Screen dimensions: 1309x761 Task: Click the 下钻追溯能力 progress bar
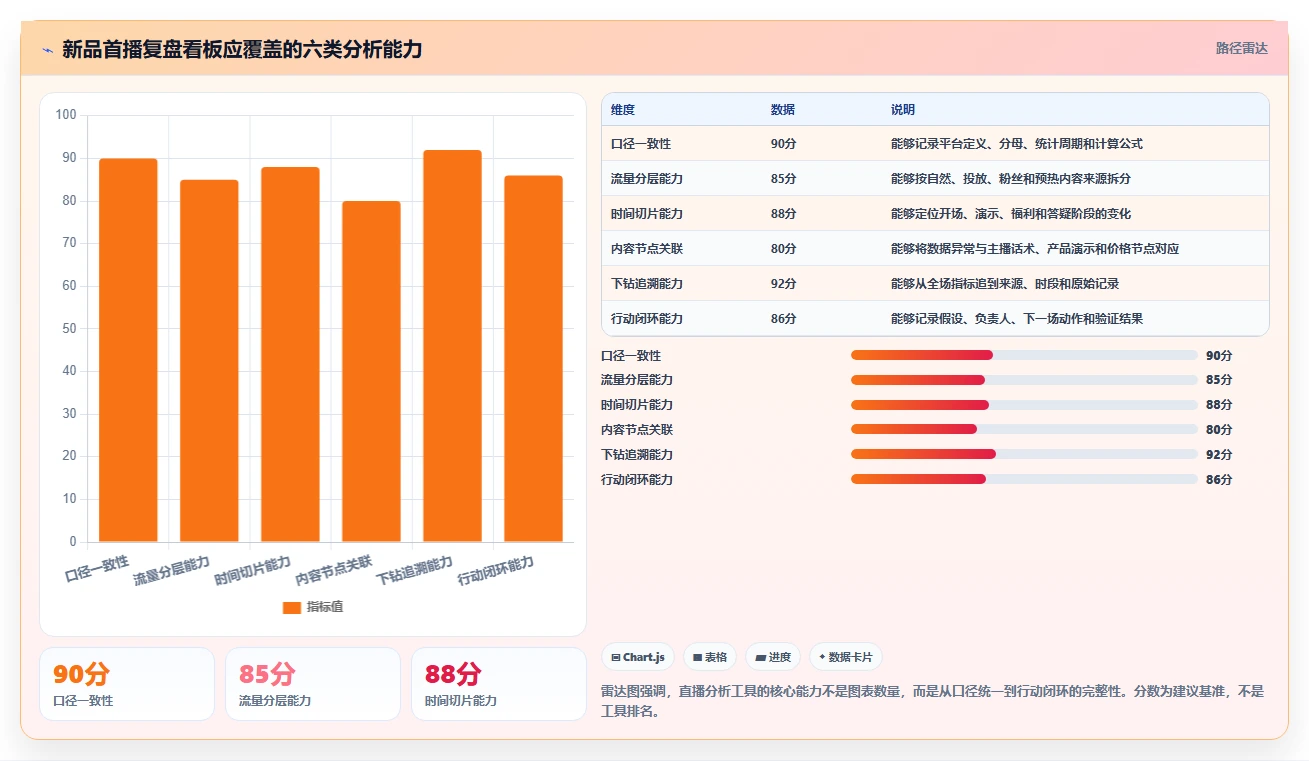tap(1024, 454)
